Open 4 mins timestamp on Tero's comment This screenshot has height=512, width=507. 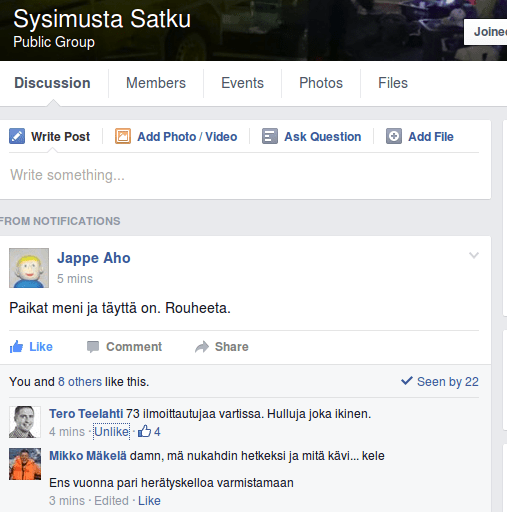67,432
